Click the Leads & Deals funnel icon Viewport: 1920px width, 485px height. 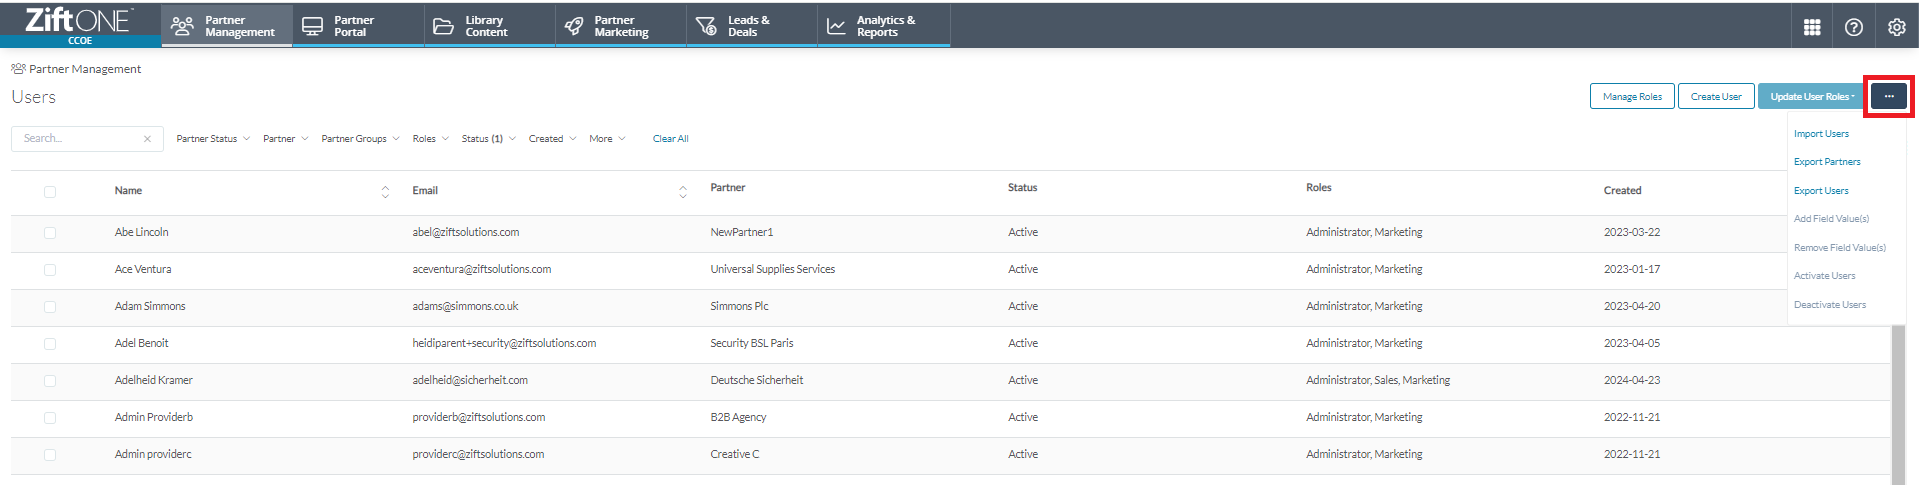(x=706, y=26)
